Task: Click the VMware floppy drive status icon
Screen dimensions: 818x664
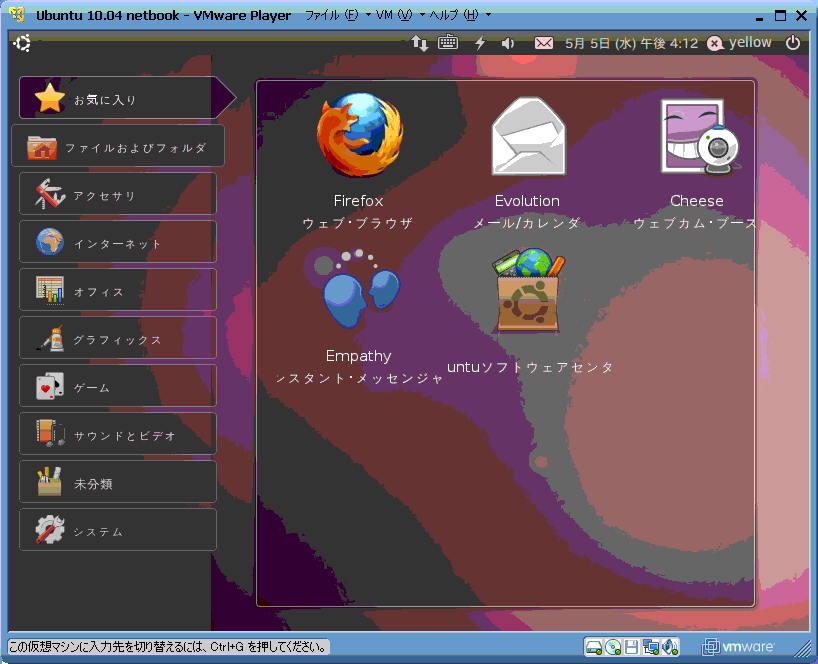Action: point(631,647)
